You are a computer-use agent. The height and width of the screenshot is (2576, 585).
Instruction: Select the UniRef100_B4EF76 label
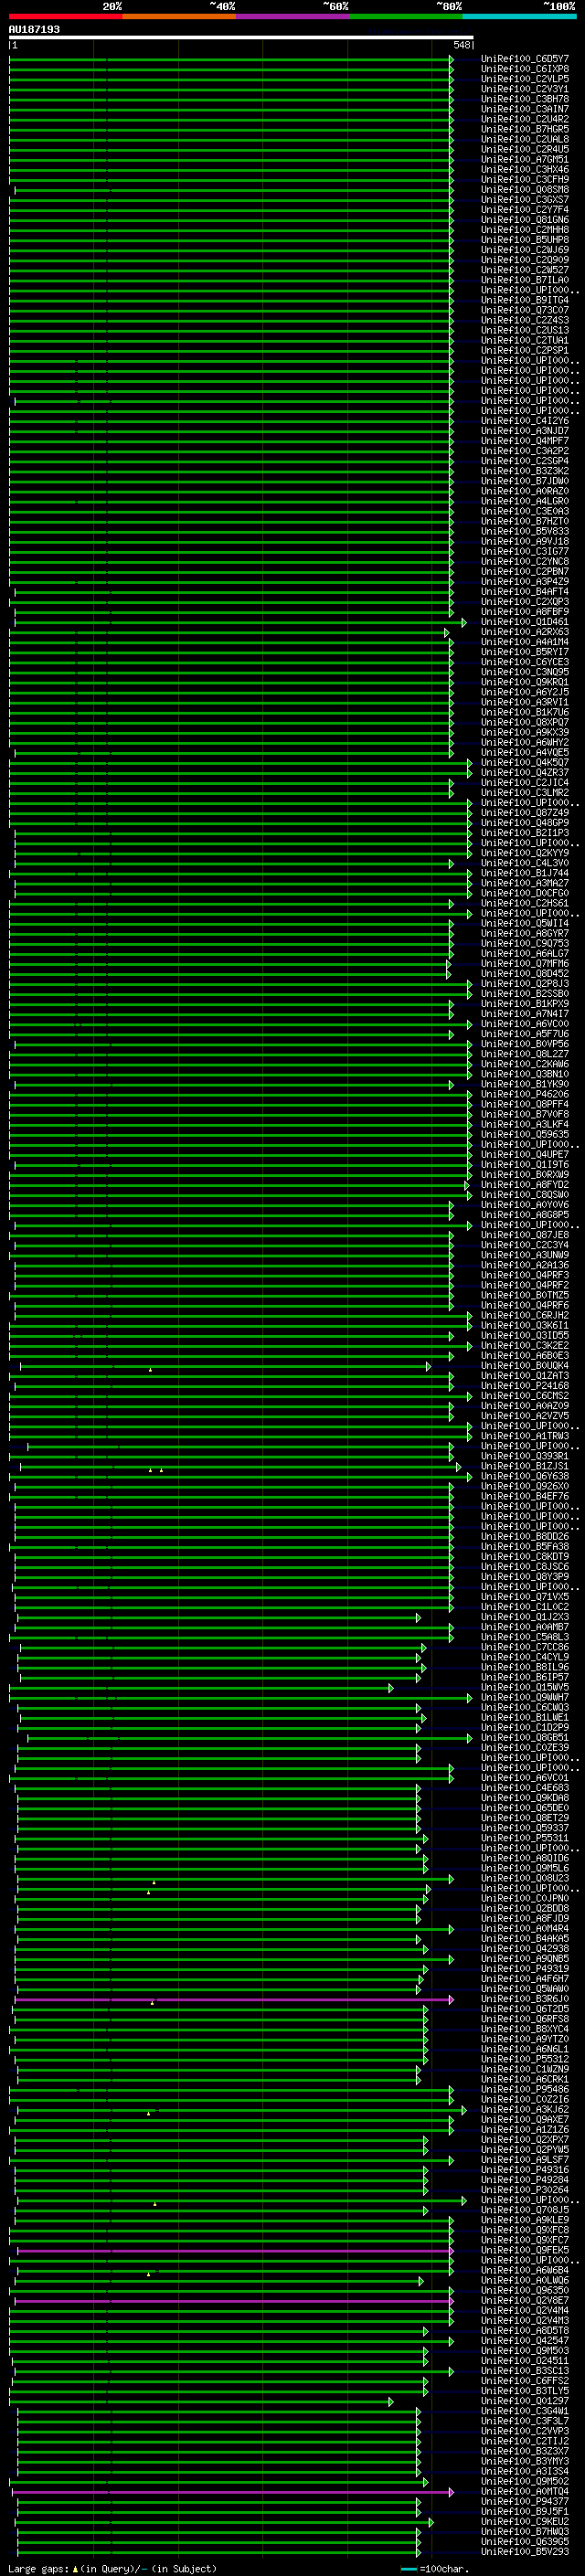pyautogui.click(x=525, y=1496)
